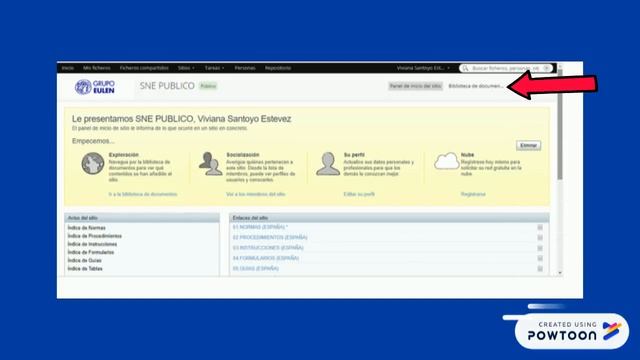Viewport: 640px width, 360px height.
Task: Select the Panel de inicio del sitio tab
Action: [416, 86]
